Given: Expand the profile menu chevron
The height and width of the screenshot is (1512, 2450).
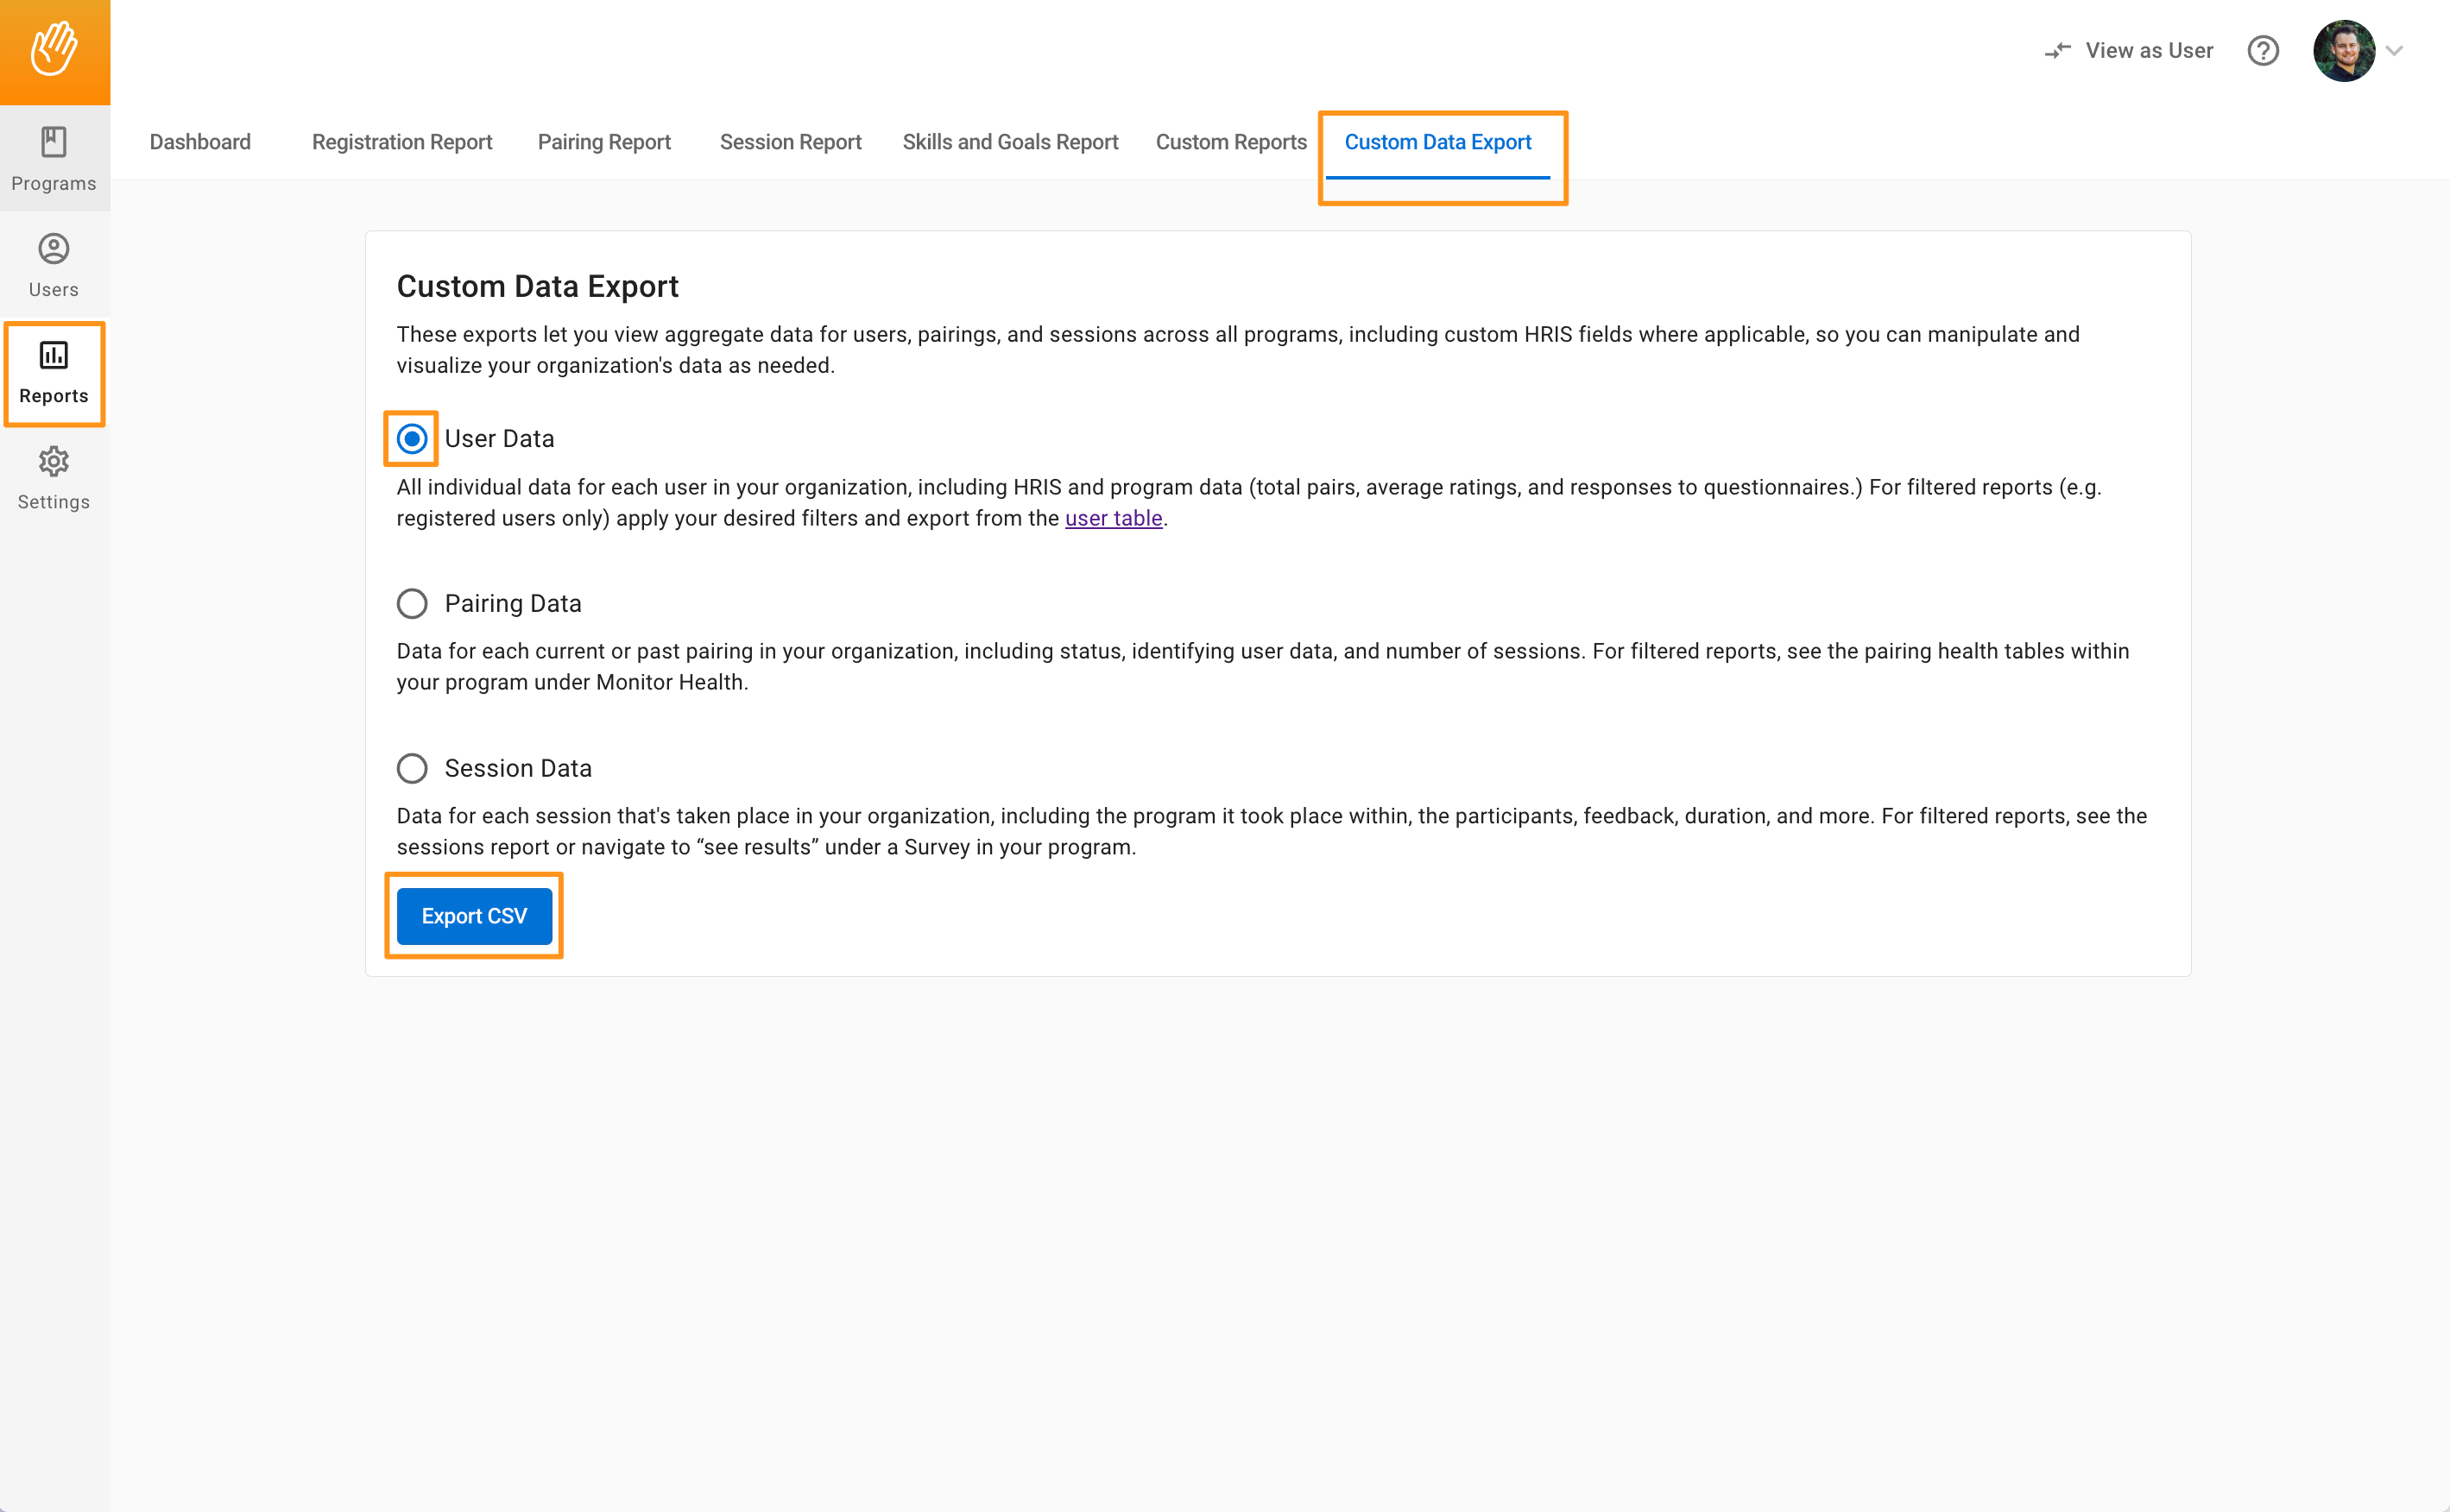Looking at the screenshot, I should coord(2395,51).
